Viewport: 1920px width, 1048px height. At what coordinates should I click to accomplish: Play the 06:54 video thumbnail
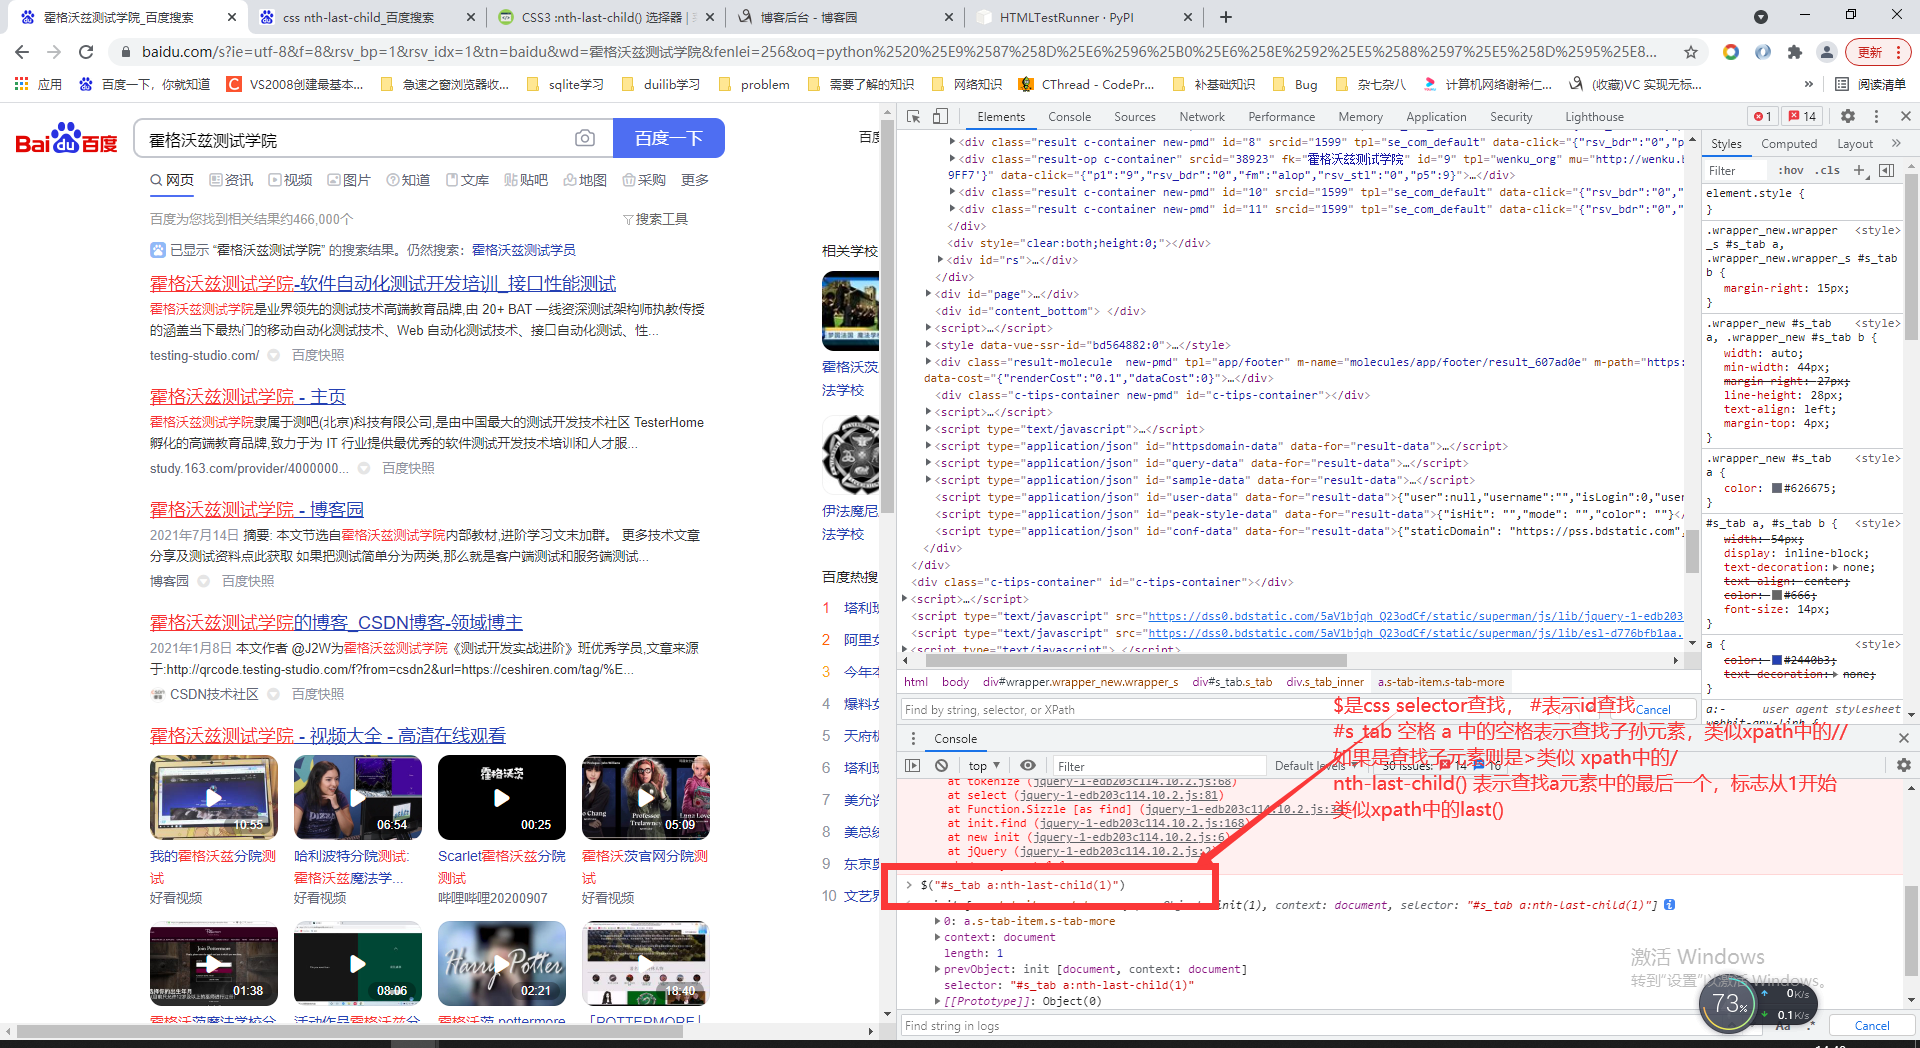(x=358, y=797)
